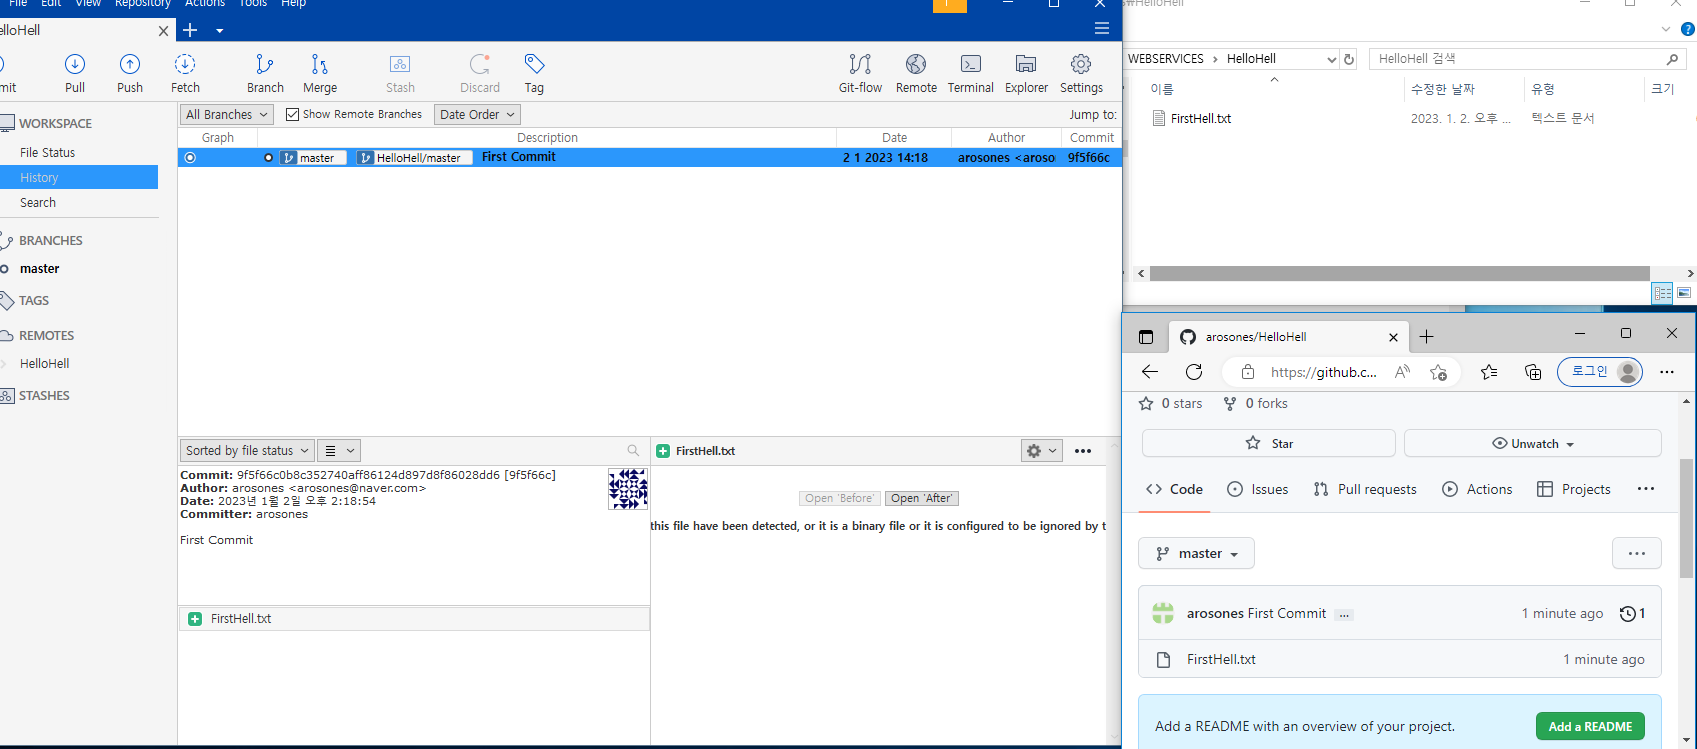
Task: Expand Explorer address bar history dropdown
Action: (1331, 59)
